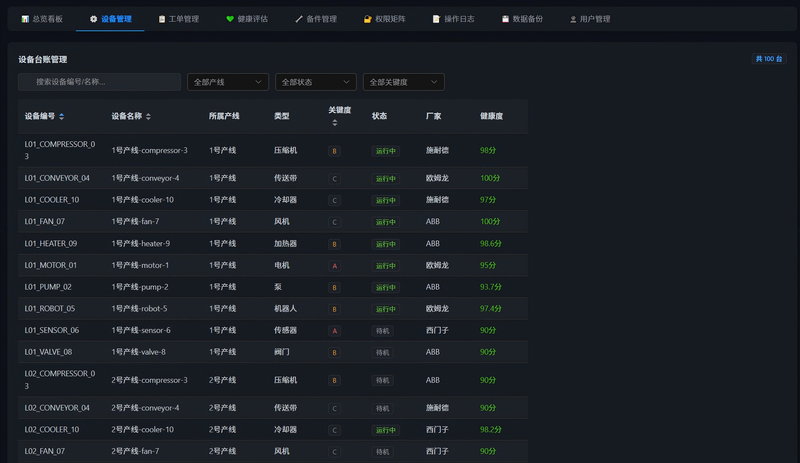Select the 设备管理 tab
The image size is (800, 463).
110,19
